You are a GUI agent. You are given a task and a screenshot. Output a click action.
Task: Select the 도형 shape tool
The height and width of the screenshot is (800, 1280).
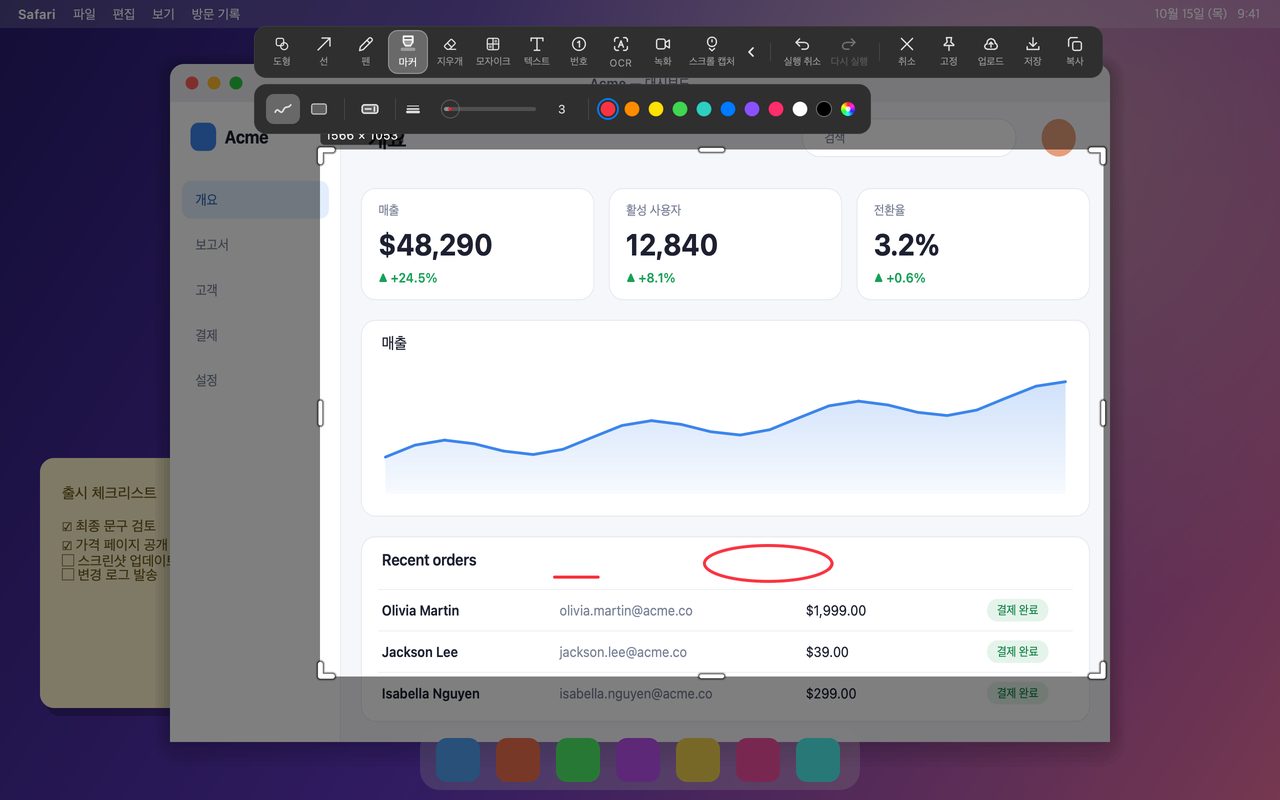(282, 52)
